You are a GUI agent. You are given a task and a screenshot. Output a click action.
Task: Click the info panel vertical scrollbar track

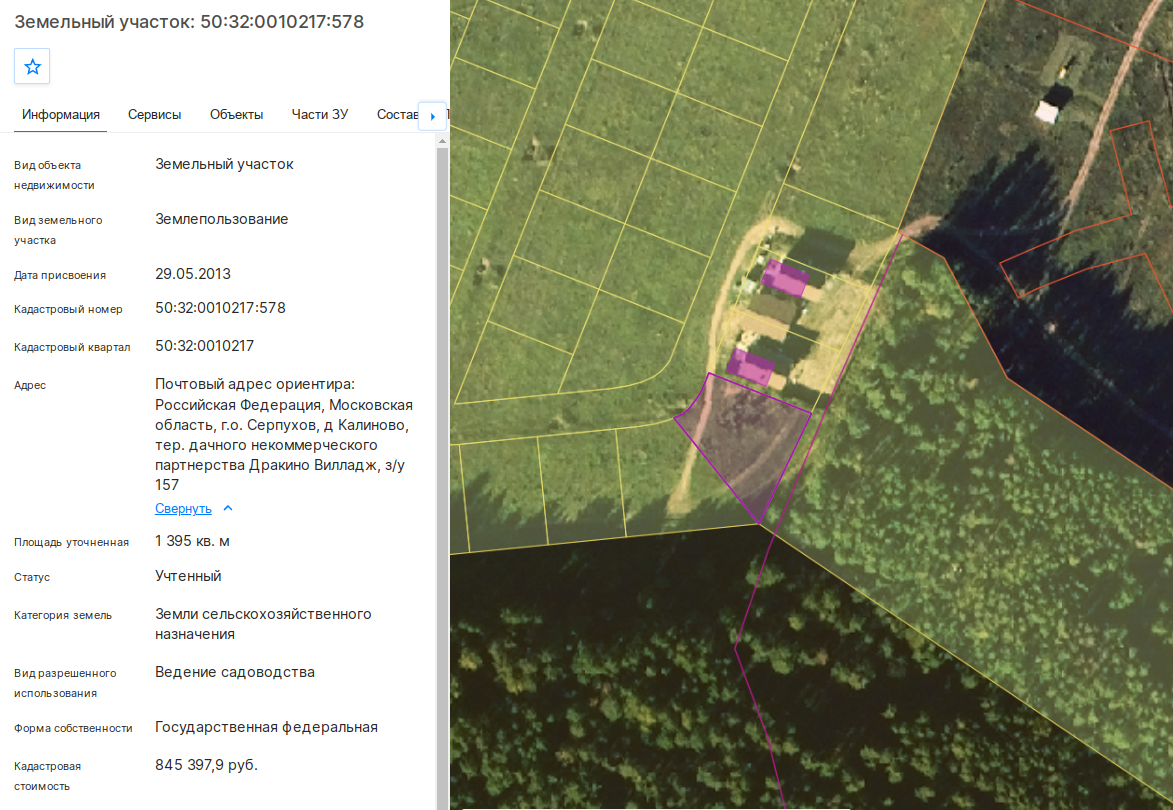(x=442, y=479)
